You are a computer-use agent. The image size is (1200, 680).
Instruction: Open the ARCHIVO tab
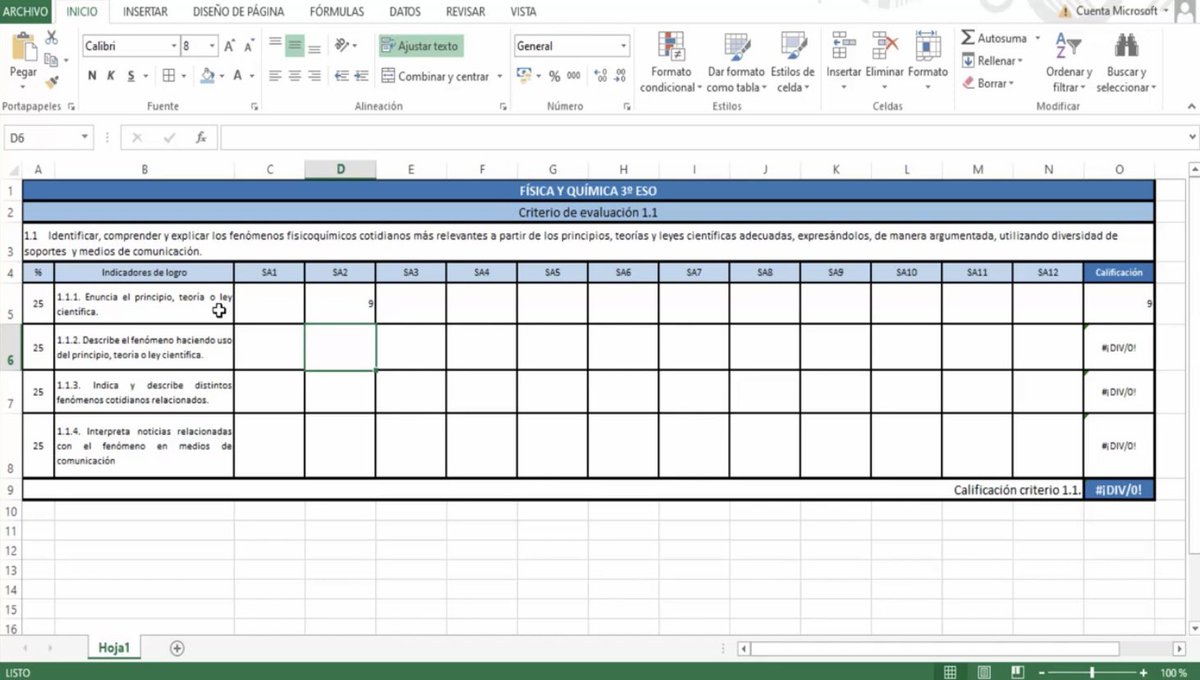point(25,12)
